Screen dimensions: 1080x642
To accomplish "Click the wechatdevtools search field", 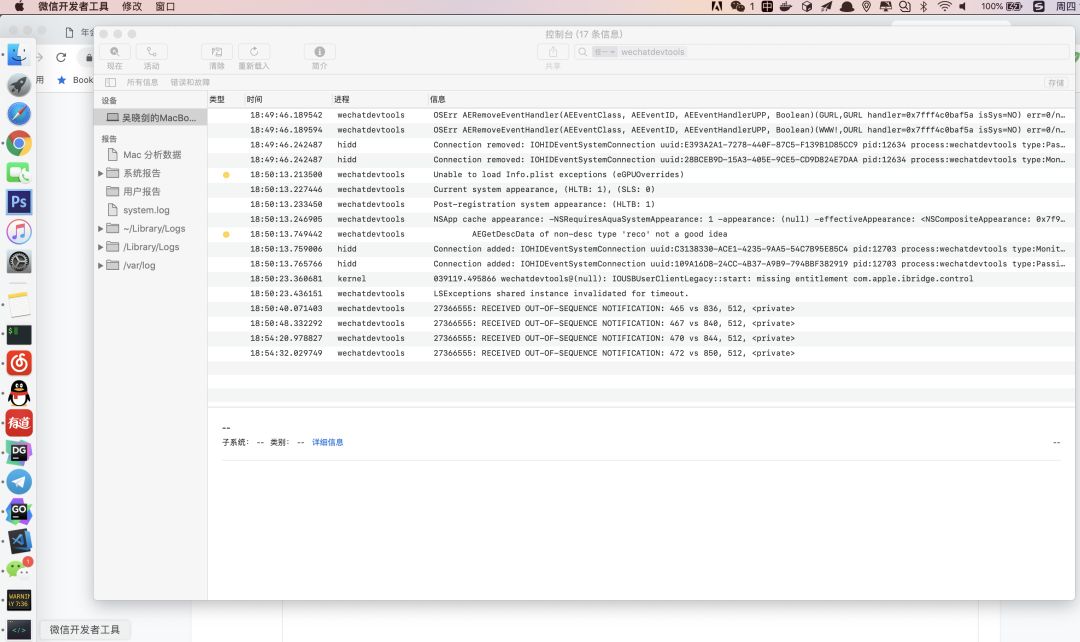I will [820, 52].
